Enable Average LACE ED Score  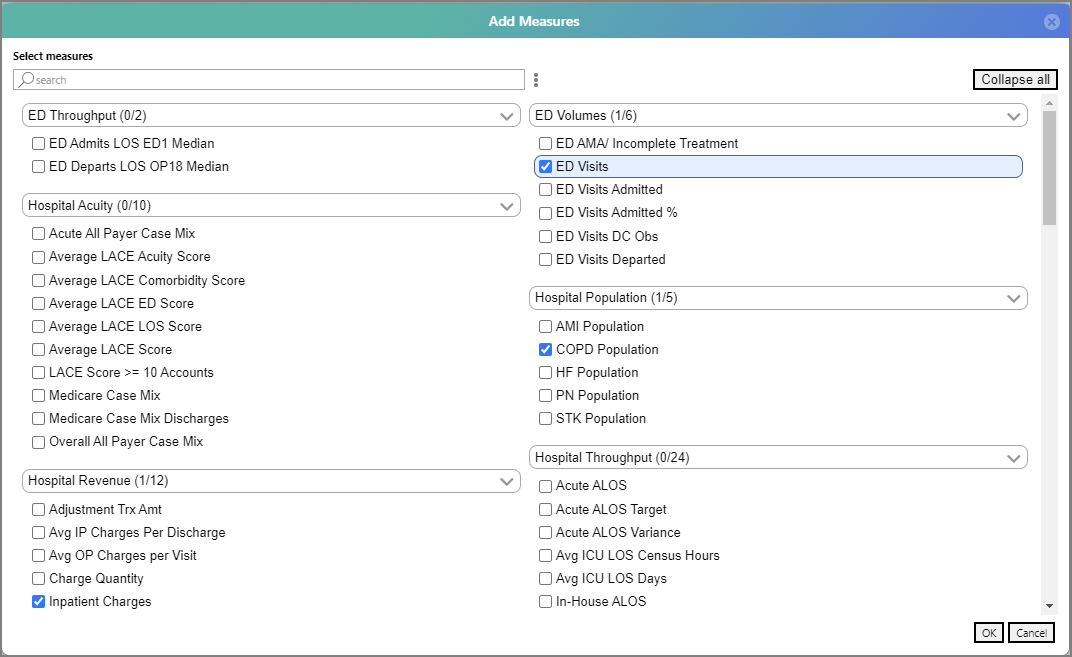click(x=39, y=304)
